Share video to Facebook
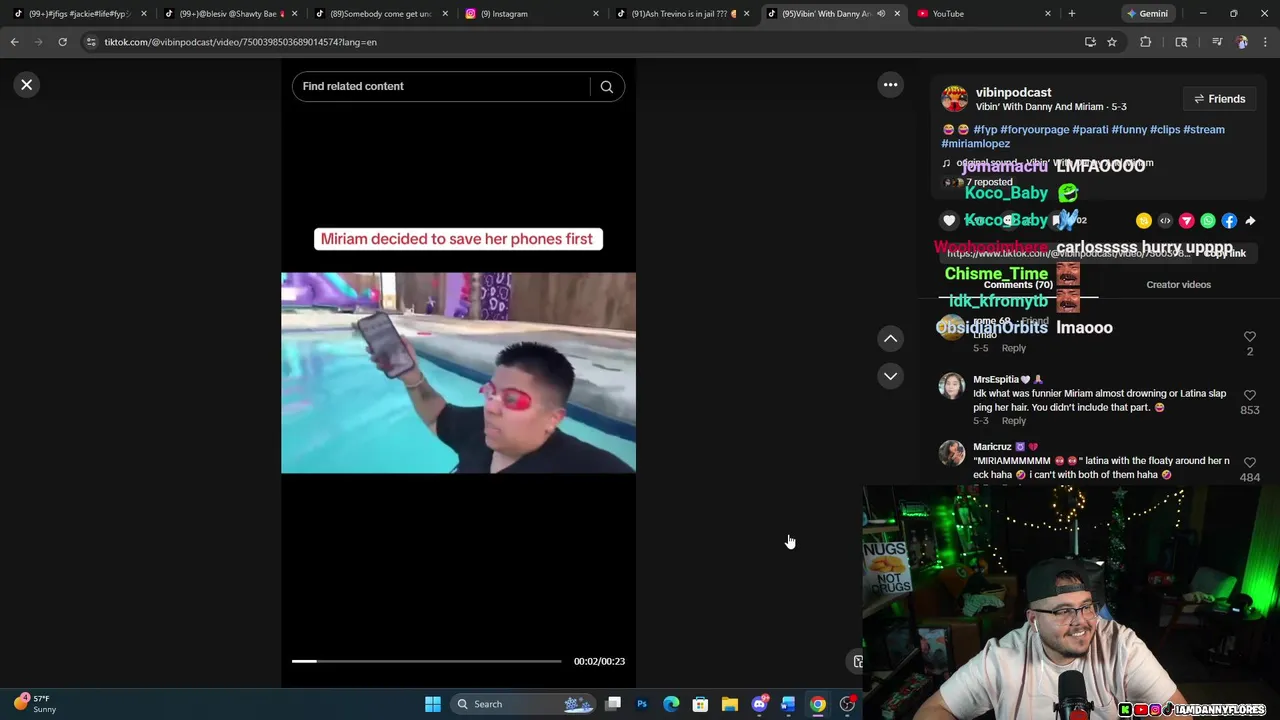Viewport: 1280px width, 720px height. pyautogui.click(x=1229, y=221)
